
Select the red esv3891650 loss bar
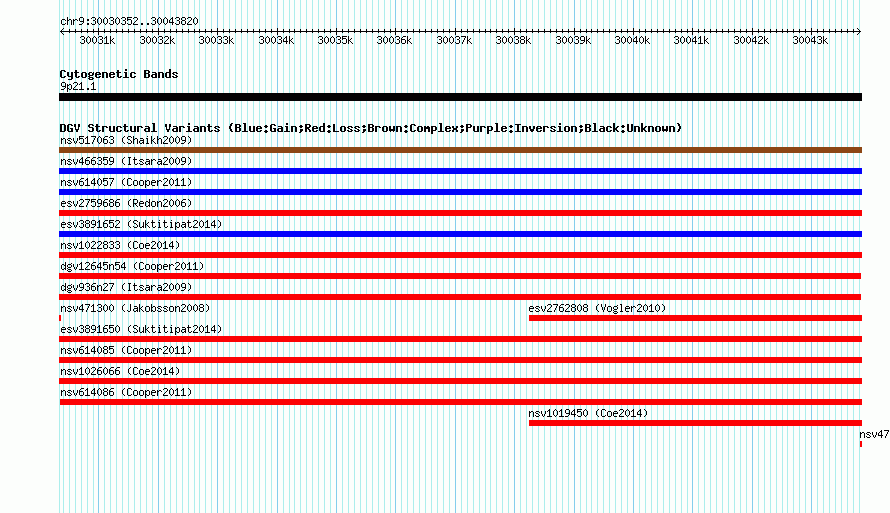coord(460,339)
